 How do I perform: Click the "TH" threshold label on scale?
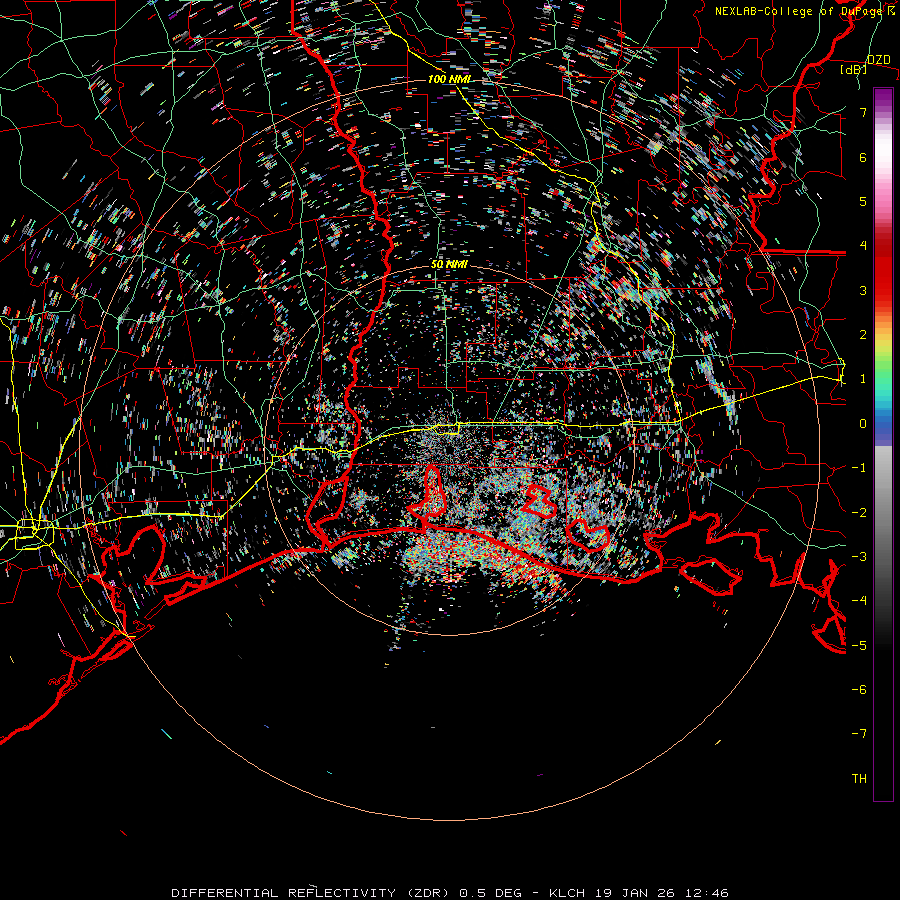tap(859, 779)
